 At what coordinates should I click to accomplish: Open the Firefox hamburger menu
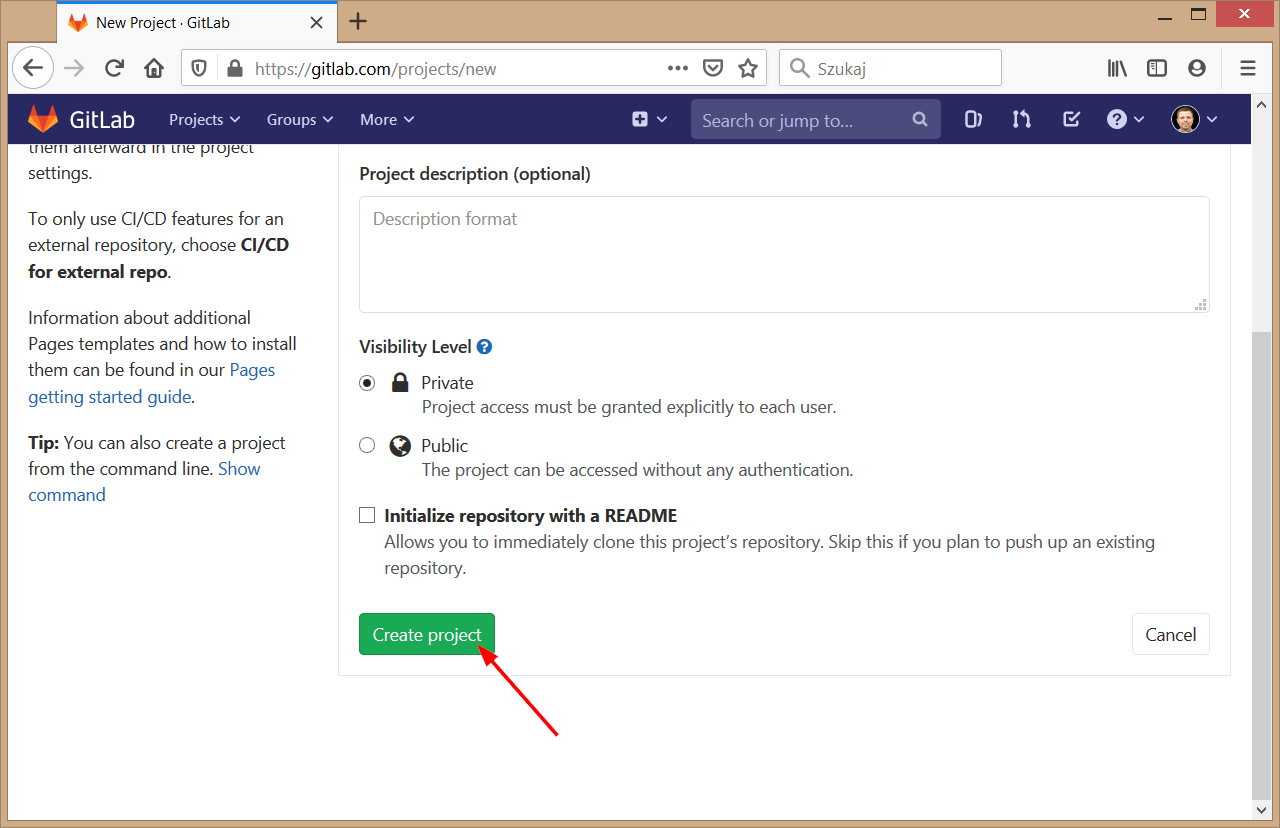click(x=1247, y=68)
